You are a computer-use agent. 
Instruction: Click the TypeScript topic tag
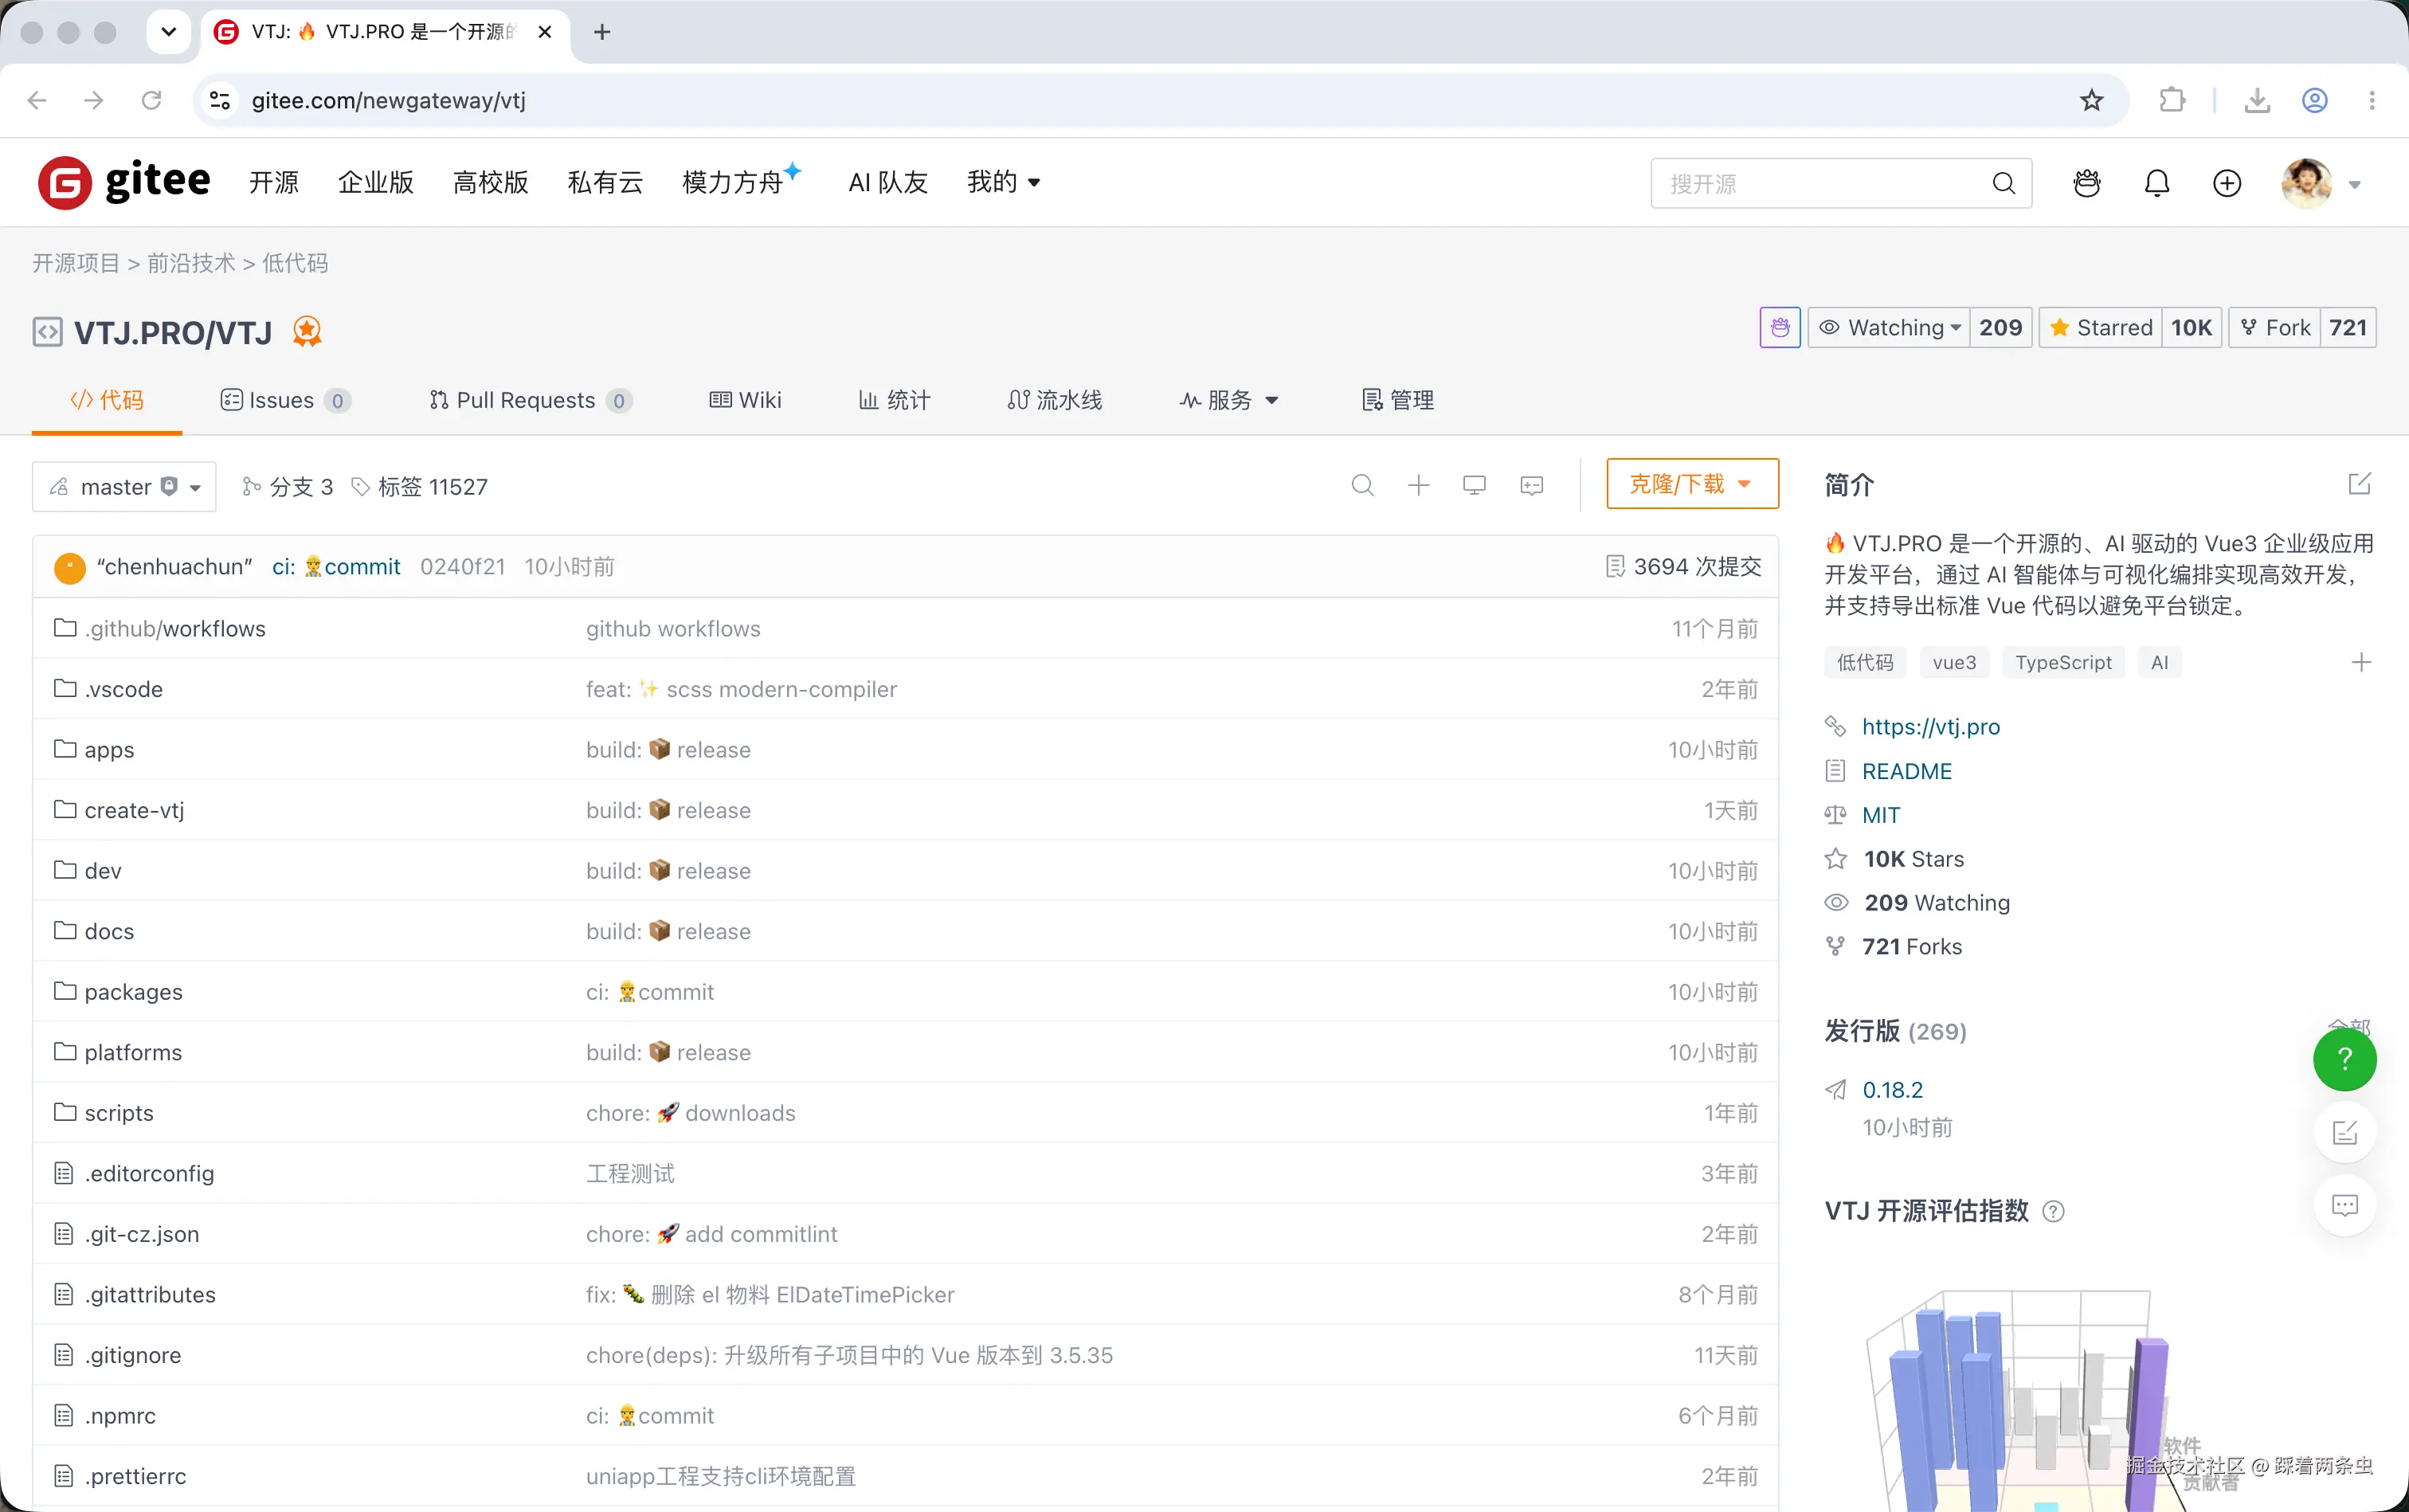2063,662
